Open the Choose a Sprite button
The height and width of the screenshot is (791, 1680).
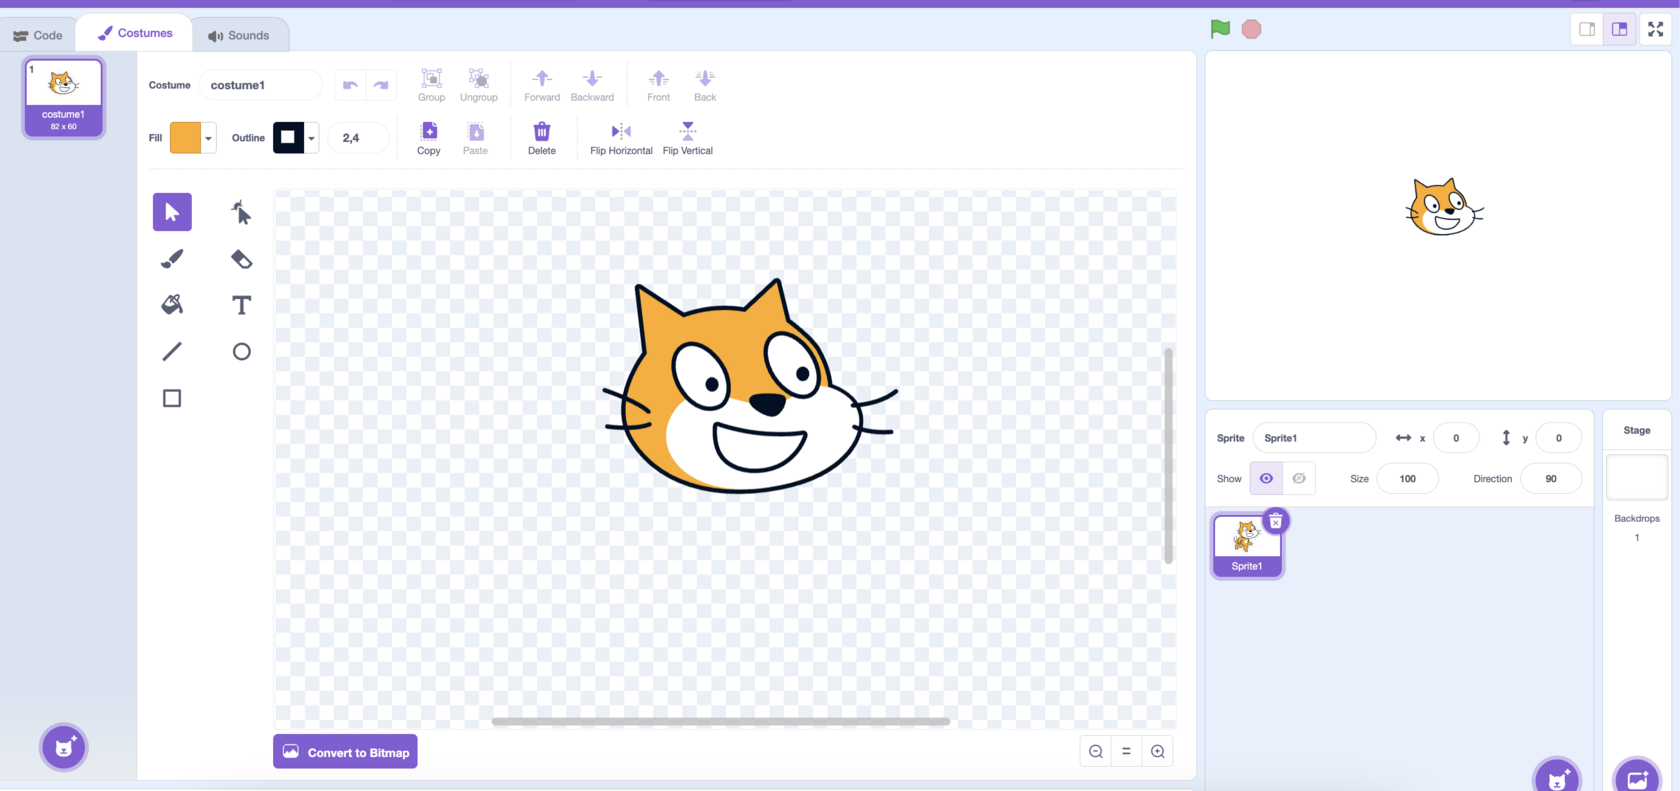click(1557, 777)
